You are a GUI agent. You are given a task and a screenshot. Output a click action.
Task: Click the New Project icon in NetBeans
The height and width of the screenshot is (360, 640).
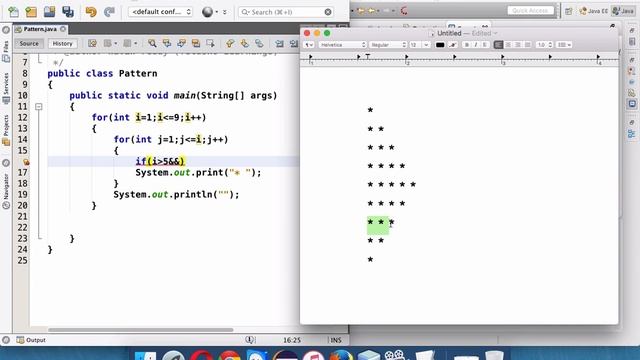point(31,12)
